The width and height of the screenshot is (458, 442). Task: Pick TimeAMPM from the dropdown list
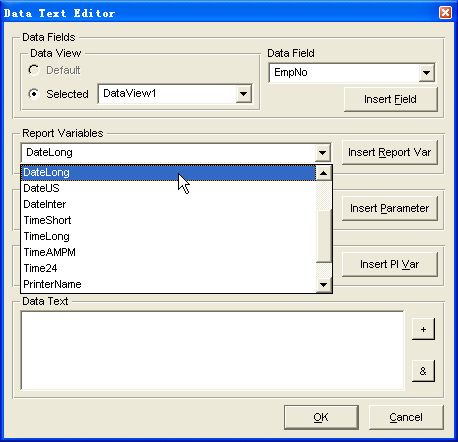[168, 252]
